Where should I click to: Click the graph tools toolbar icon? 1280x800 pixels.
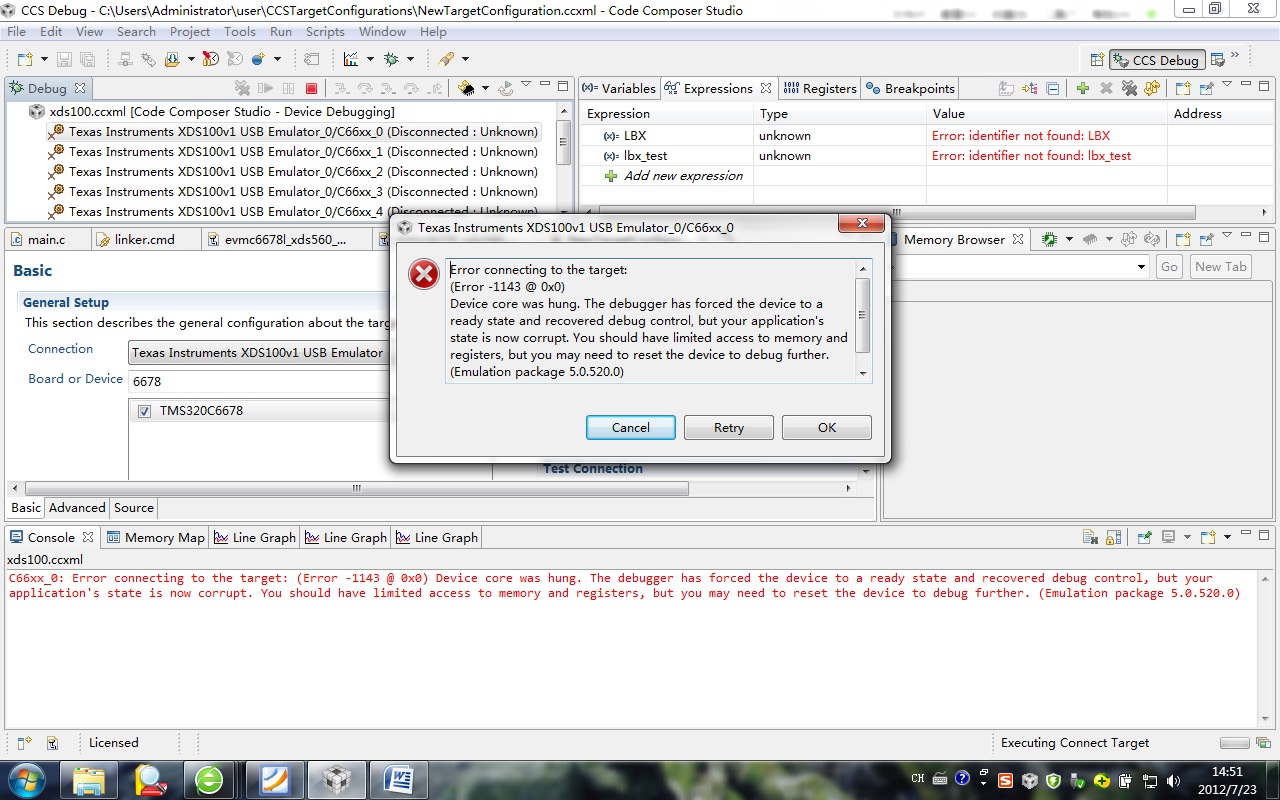[350, 59]
